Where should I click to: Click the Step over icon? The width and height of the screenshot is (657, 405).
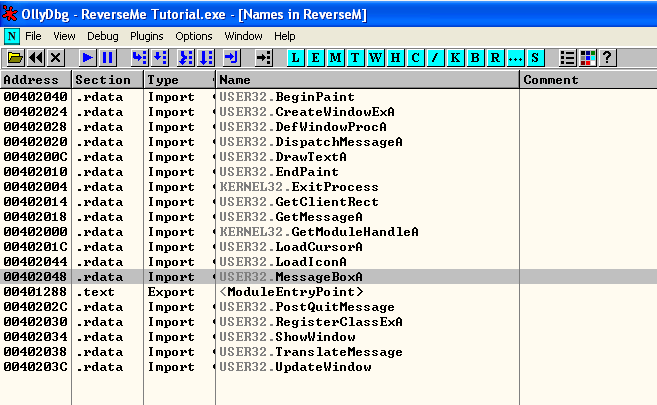point(160,57)
